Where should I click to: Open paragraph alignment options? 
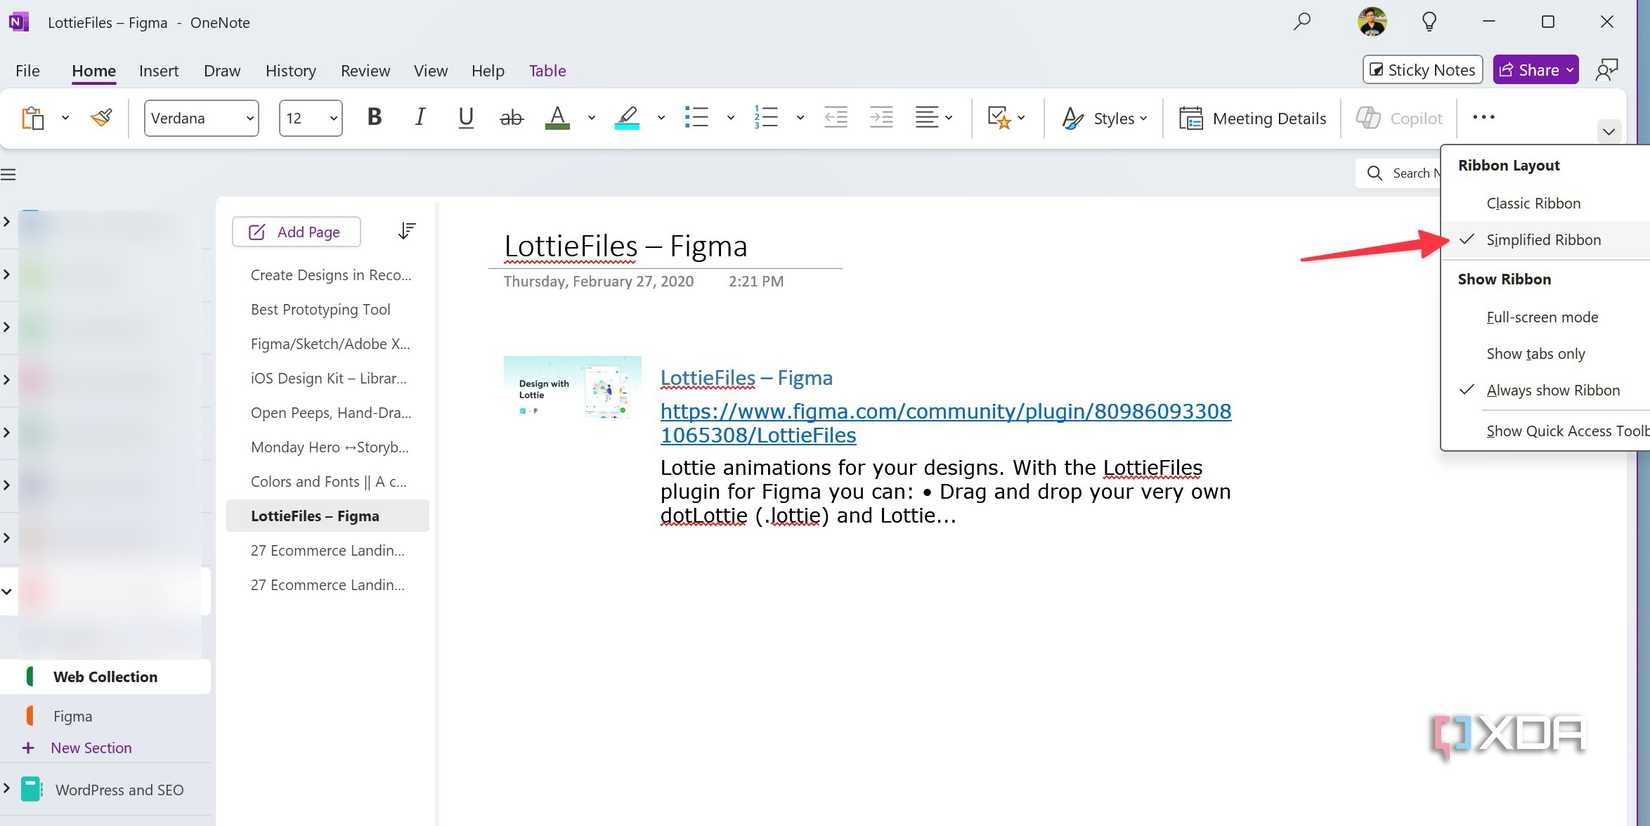[933, 118]
